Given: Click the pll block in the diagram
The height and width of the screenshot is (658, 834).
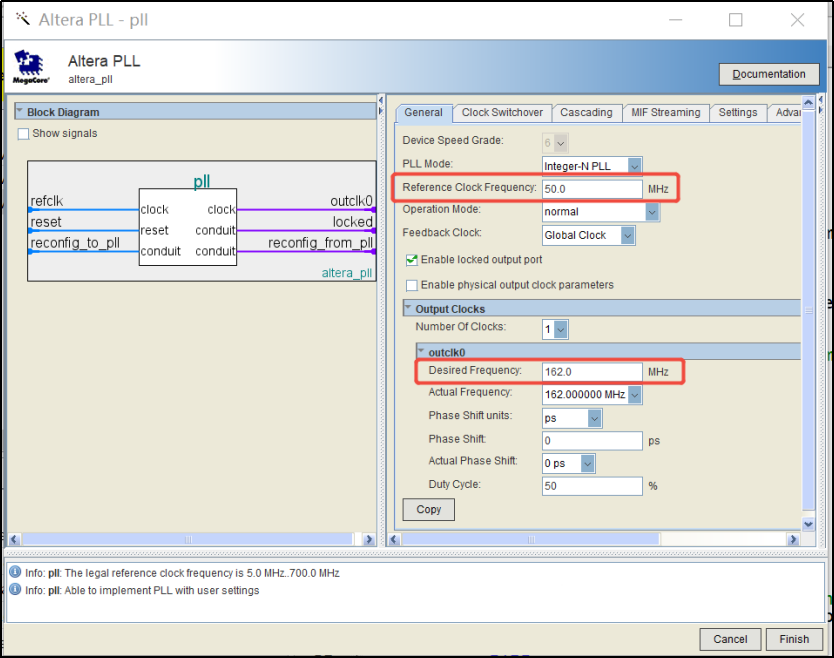Looking at the screenshot, I should click(x=188, y=227).
